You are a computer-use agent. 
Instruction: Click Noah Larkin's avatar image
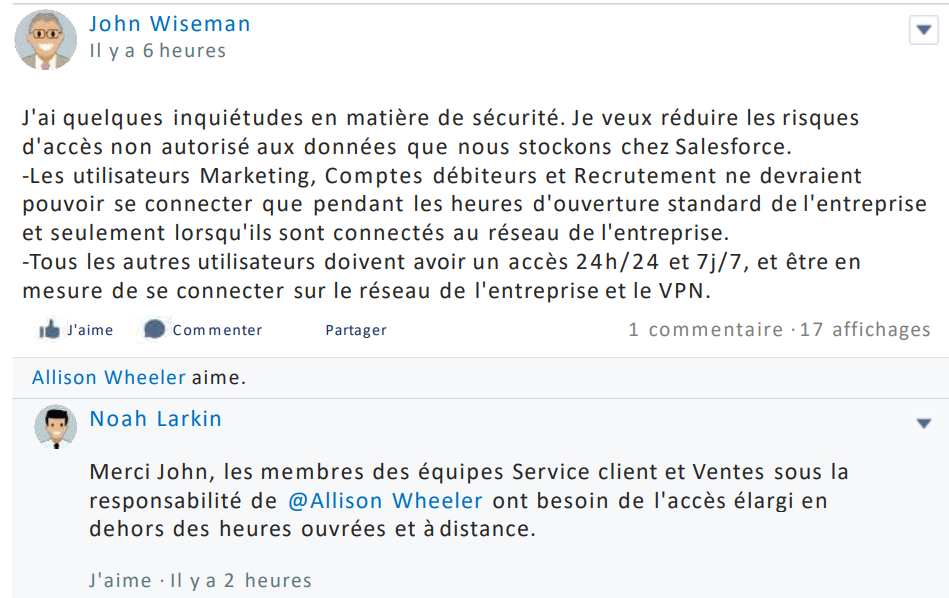pyautogui.click(x=56, y=426)
